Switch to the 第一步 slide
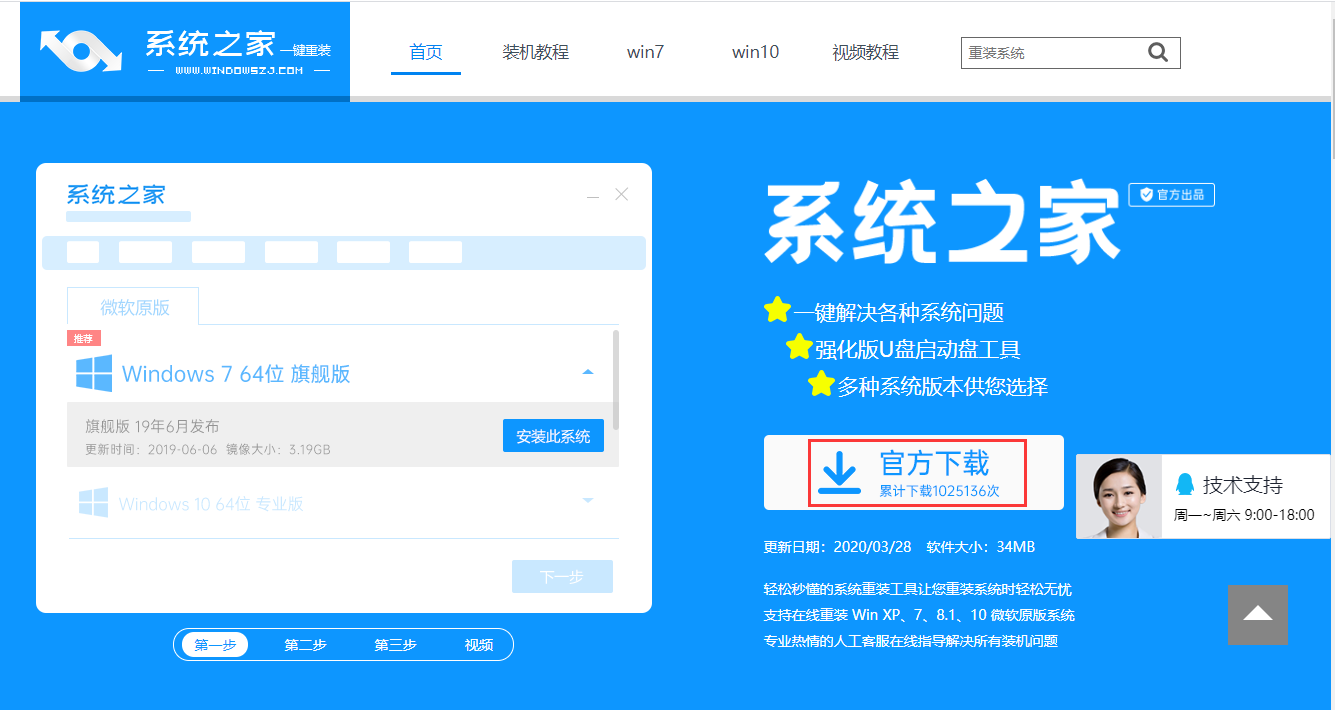Image resolution: width=1335 pixels, height=710 pixels. 215,645
